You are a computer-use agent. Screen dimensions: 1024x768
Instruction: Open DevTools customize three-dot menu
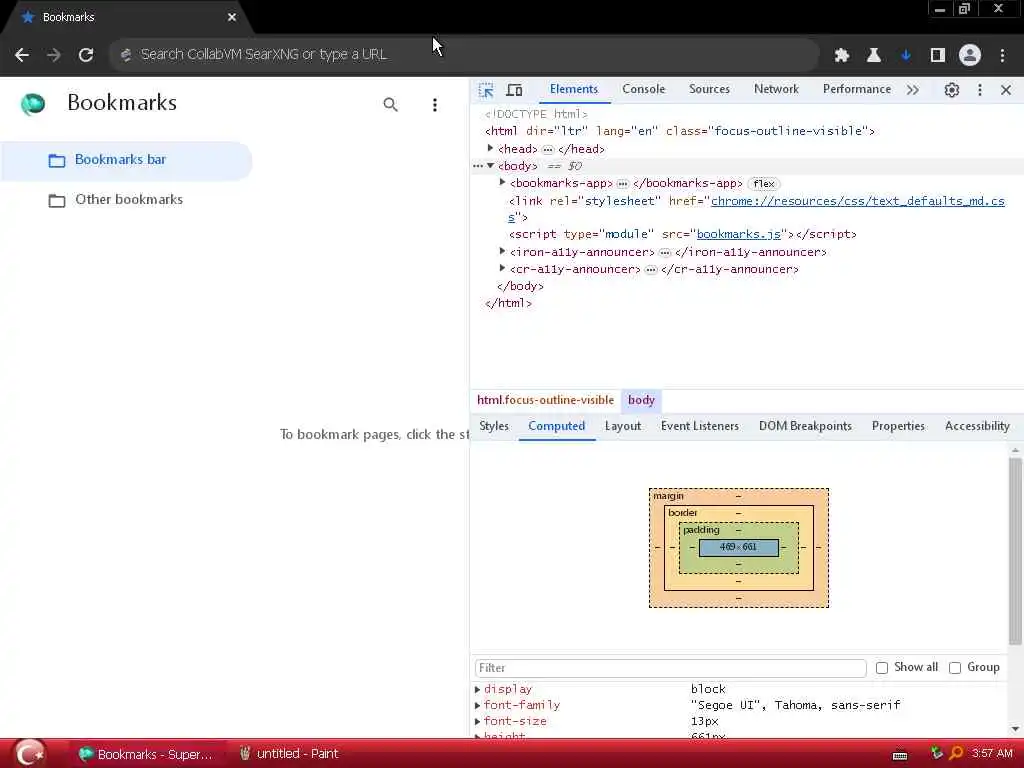(x=980, y=90)
